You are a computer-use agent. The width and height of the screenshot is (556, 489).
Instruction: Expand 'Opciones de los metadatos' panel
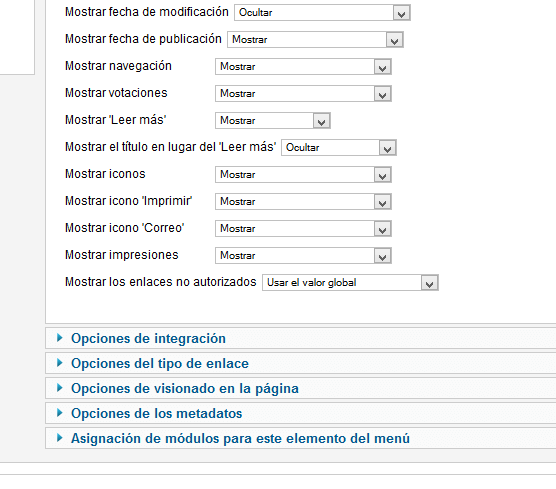(156, 413)
